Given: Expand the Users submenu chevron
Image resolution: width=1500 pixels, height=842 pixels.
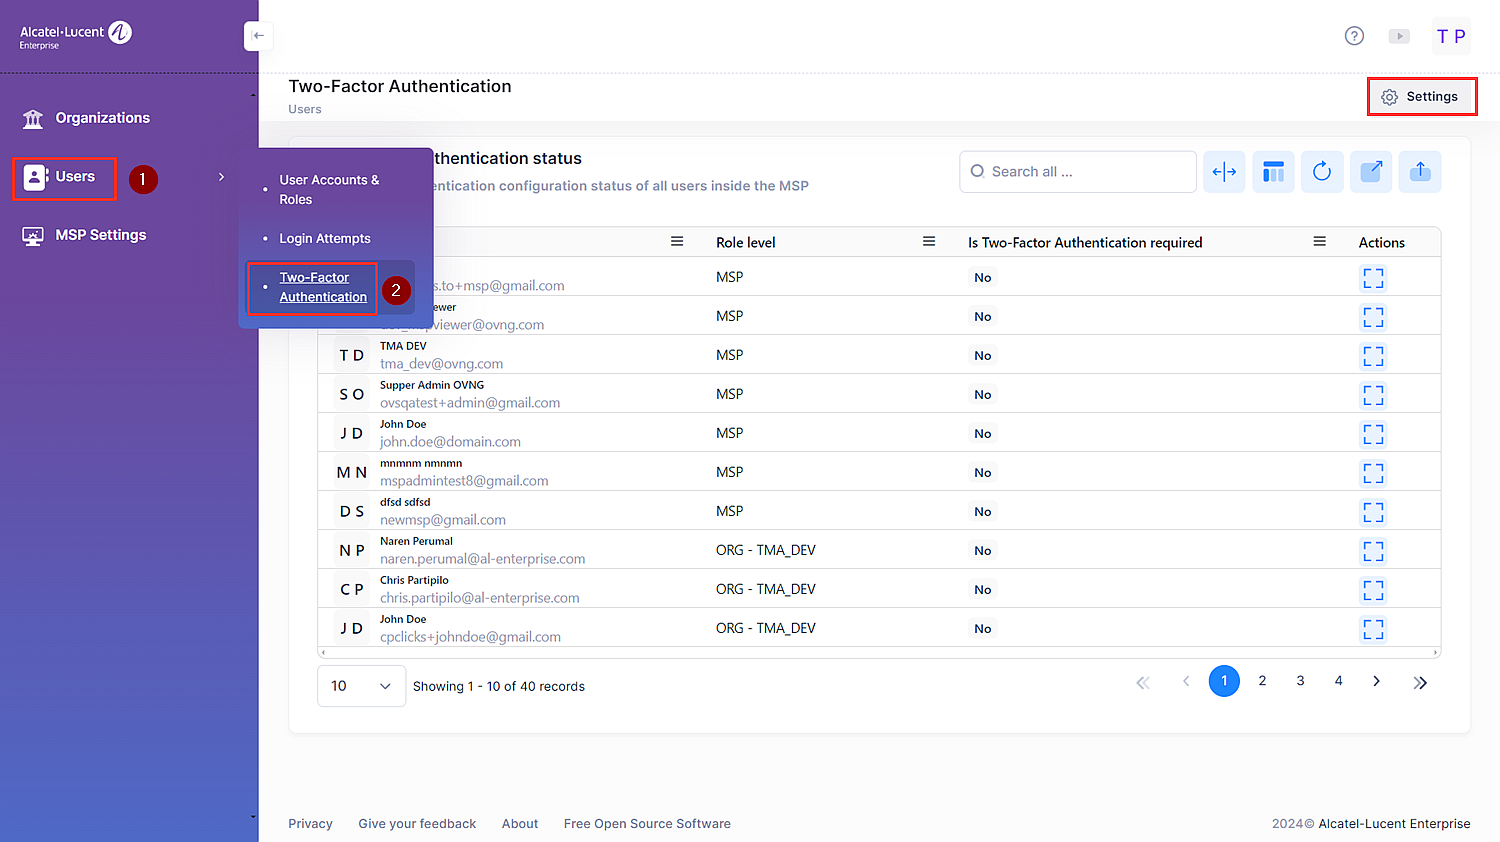Looking at the screenshot, I should (x=221, y=177).
